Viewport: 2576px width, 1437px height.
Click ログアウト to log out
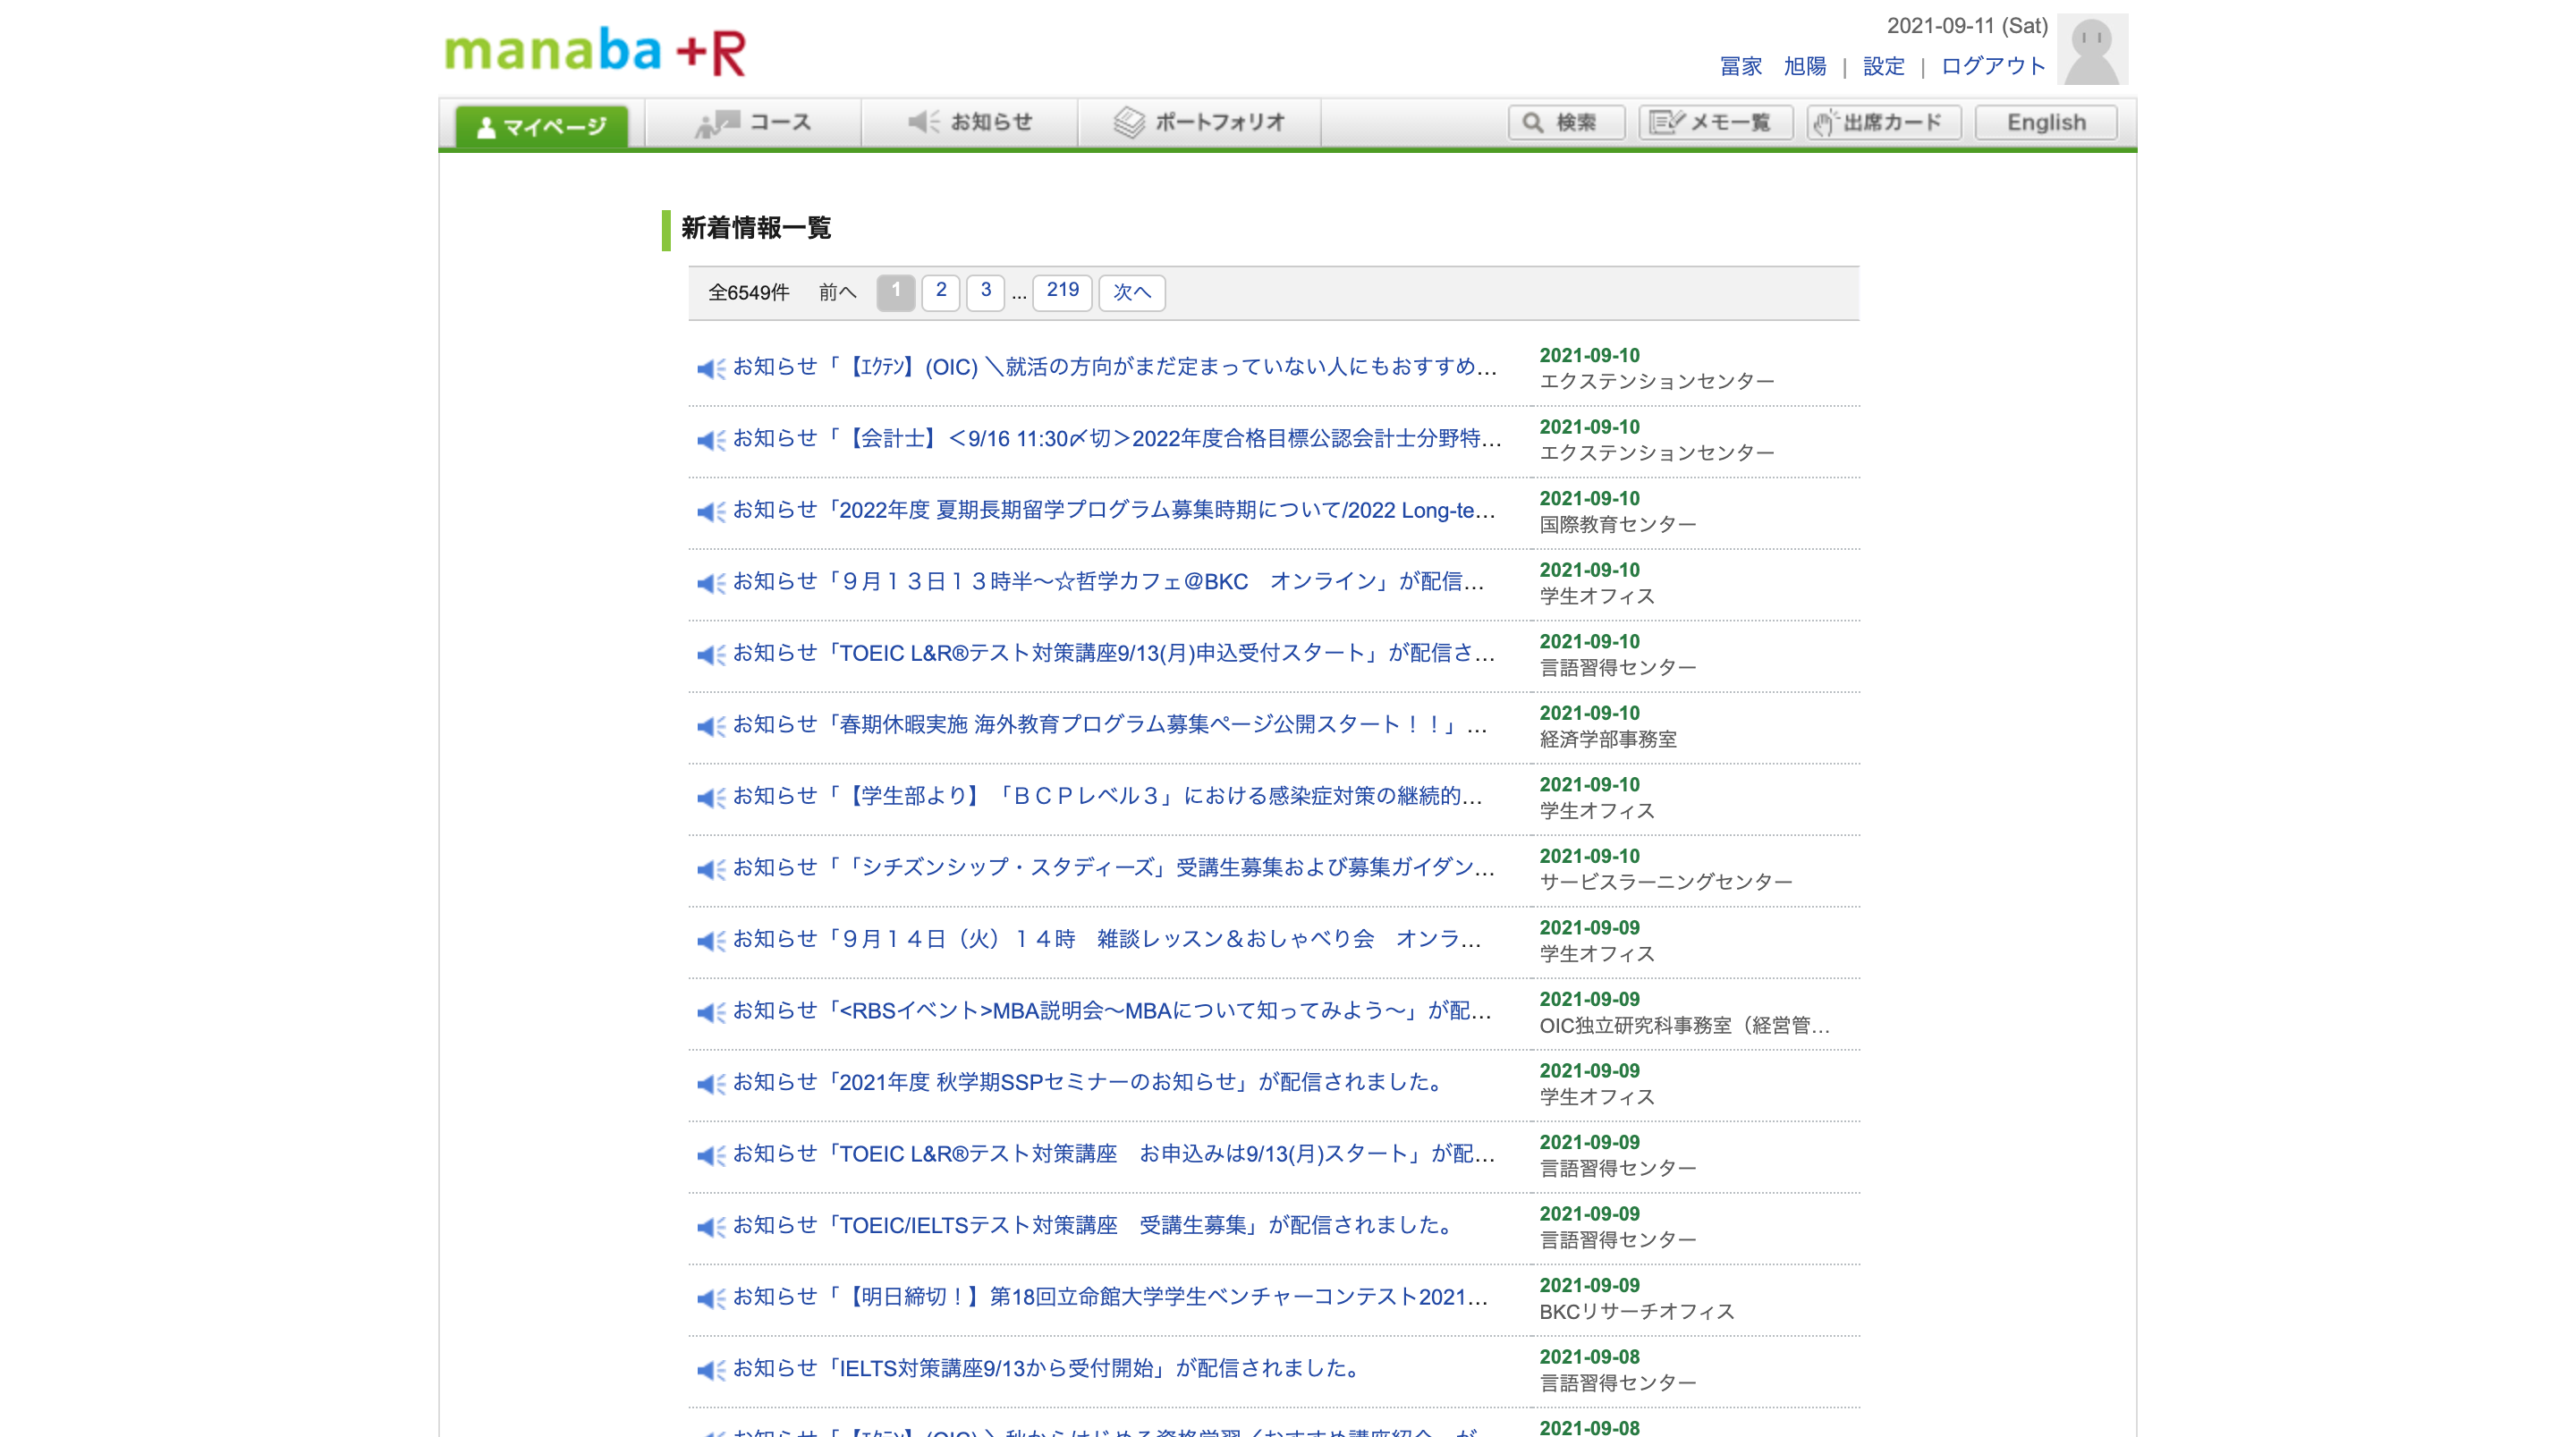[x=1992, y=66]
